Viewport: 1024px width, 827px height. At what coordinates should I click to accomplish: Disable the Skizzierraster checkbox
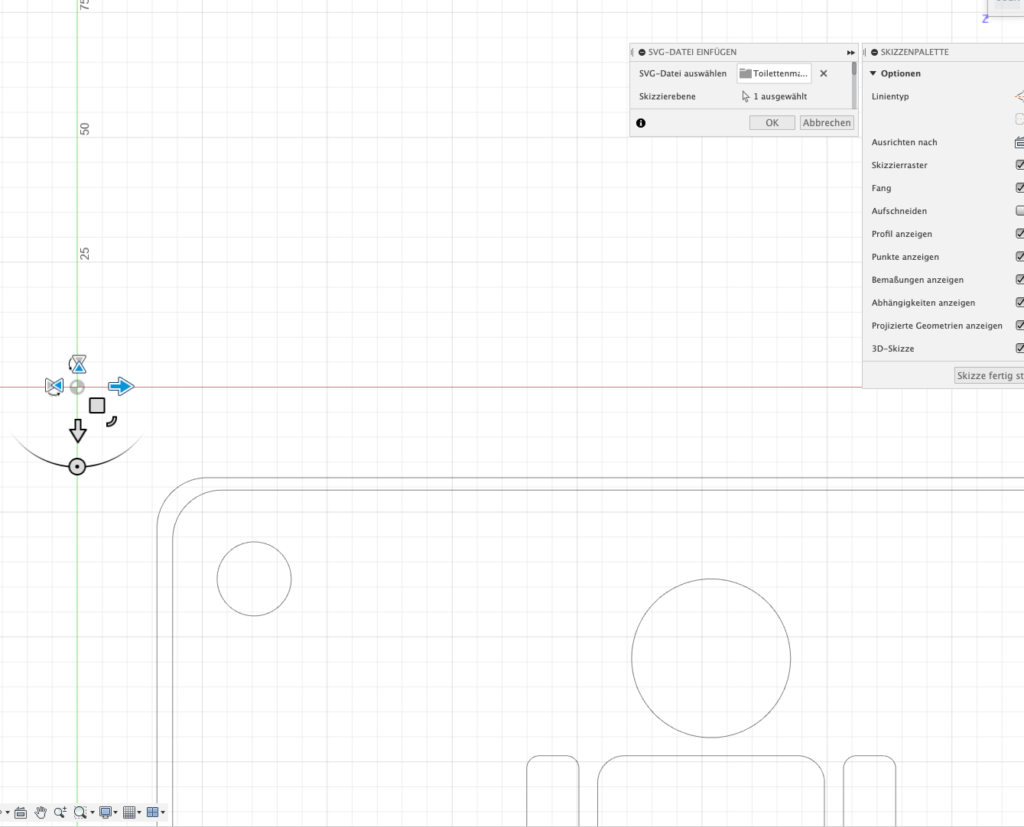(x=1020, y=165)
